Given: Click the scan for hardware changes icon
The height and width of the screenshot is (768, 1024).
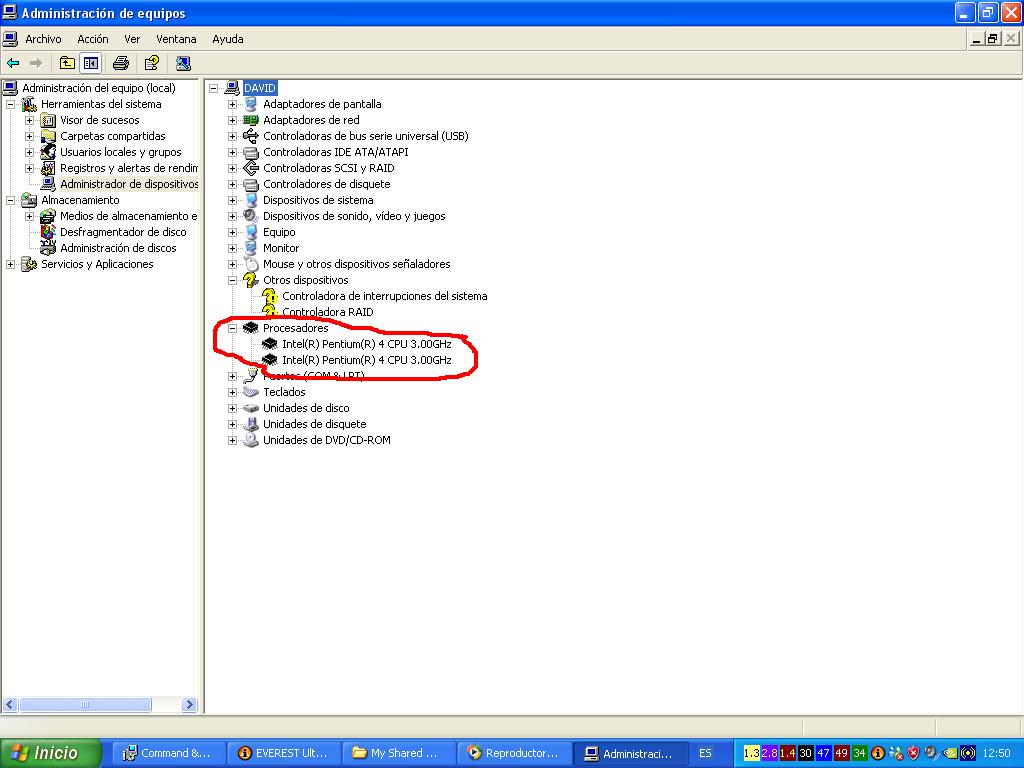Looking at the screenshot, I should pyautogui.click(x=183, y=63).
